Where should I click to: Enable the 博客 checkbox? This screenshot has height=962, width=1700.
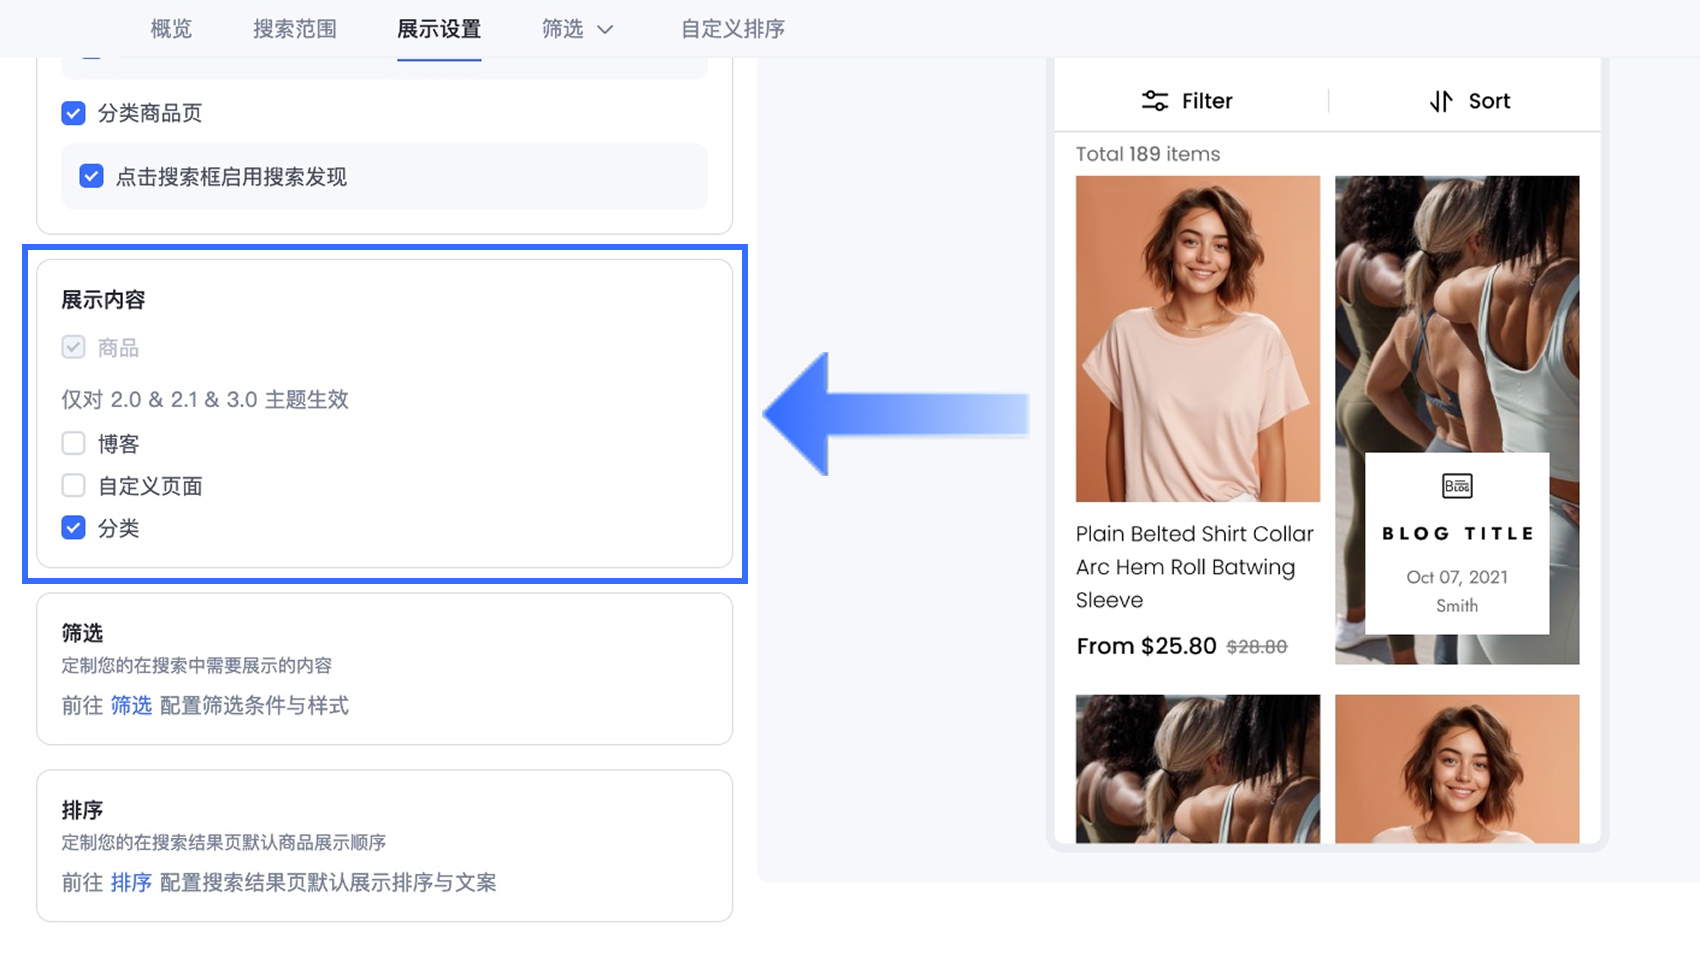(x=73, y=443)
